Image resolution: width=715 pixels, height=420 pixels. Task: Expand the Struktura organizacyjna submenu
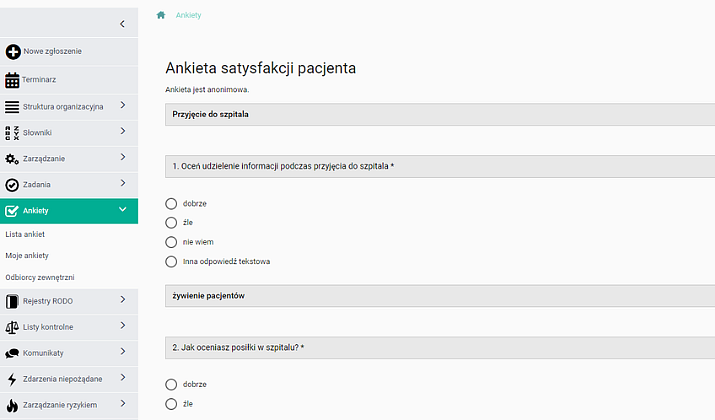(122, 106)
